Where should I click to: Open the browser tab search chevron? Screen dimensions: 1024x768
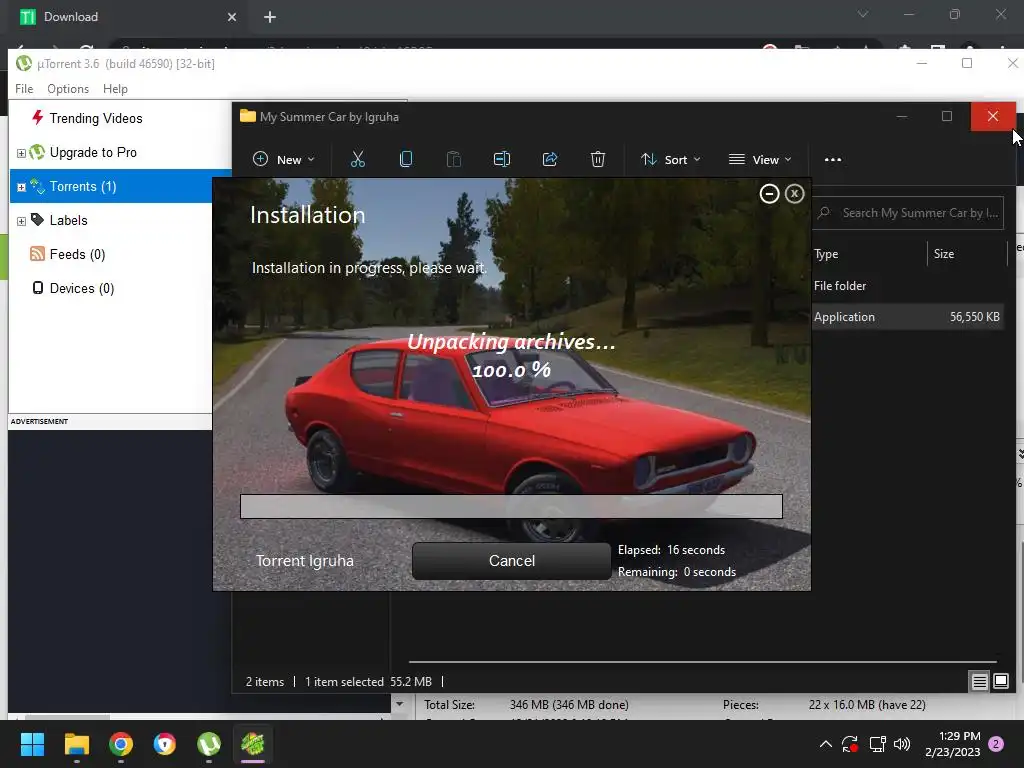[x=863, y=14]
